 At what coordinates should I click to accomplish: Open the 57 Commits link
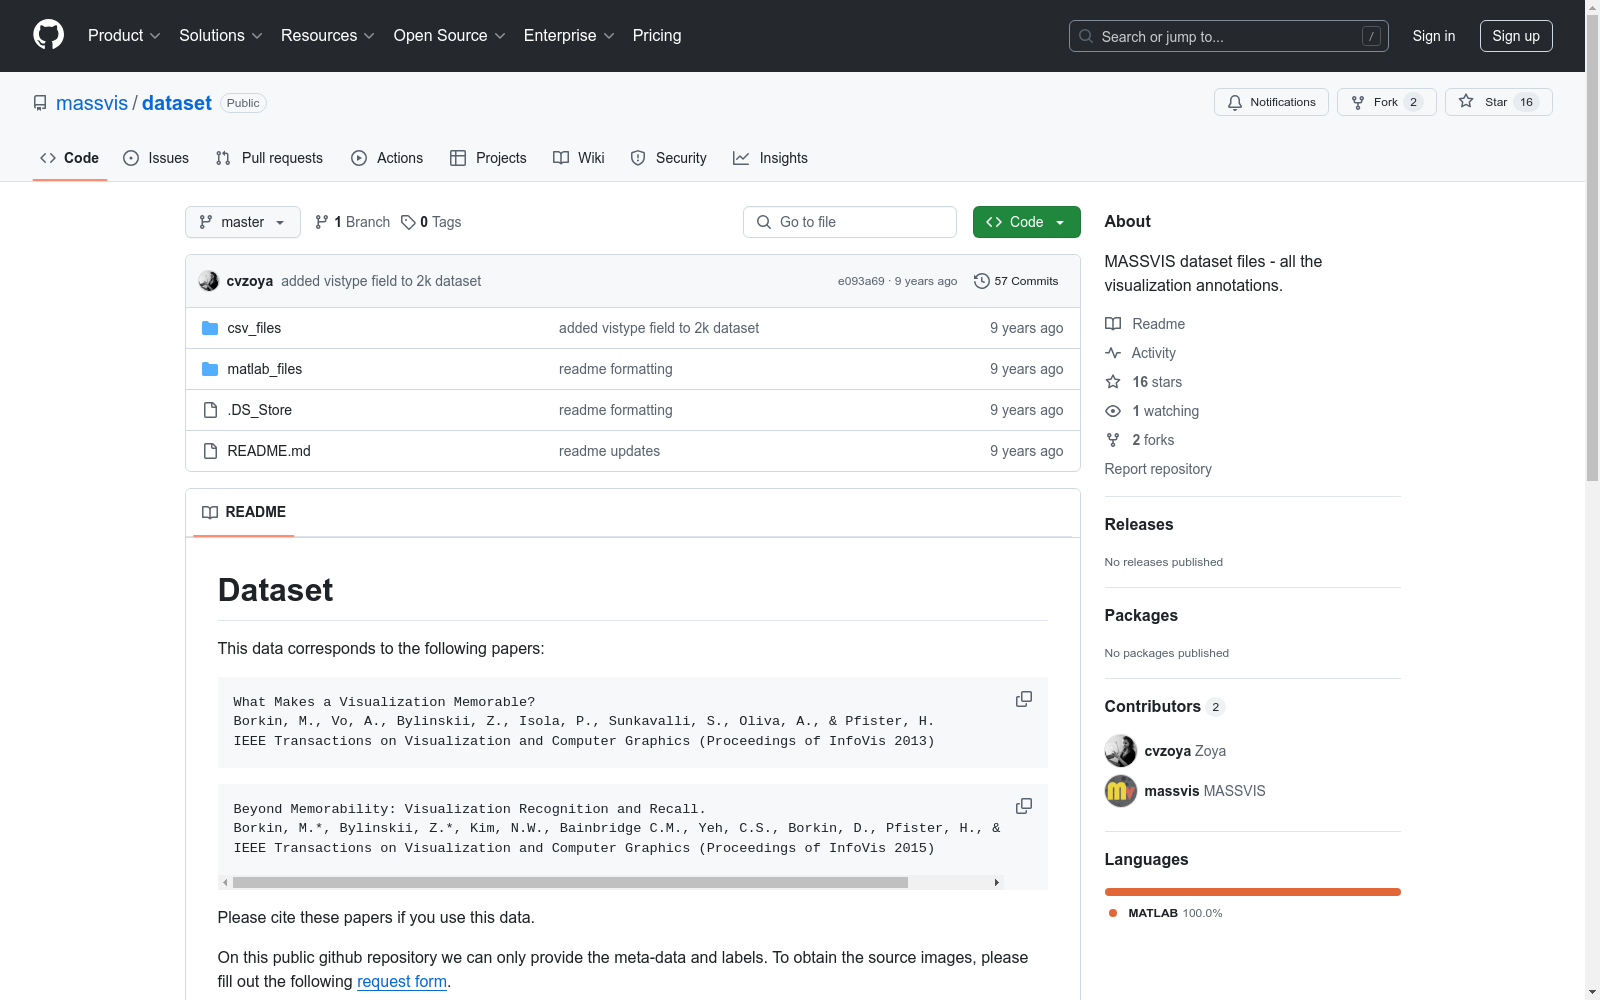(1016, 281)
